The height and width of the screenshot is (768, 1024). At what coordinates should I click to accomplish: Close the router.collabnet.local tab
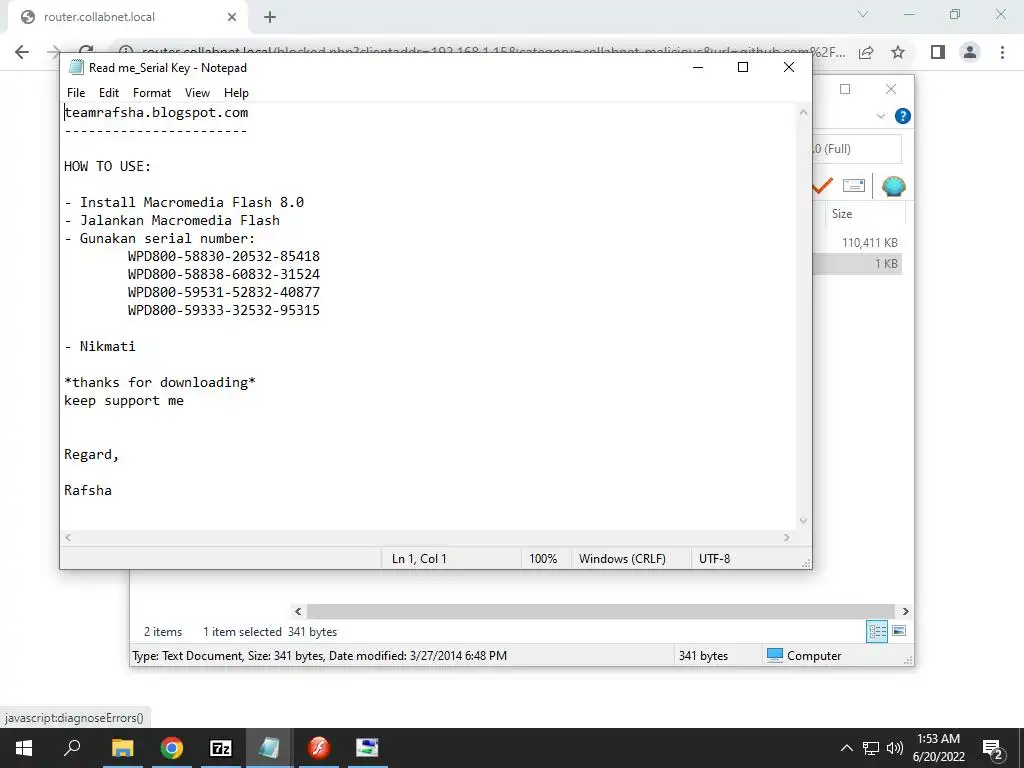coord(232,17)
